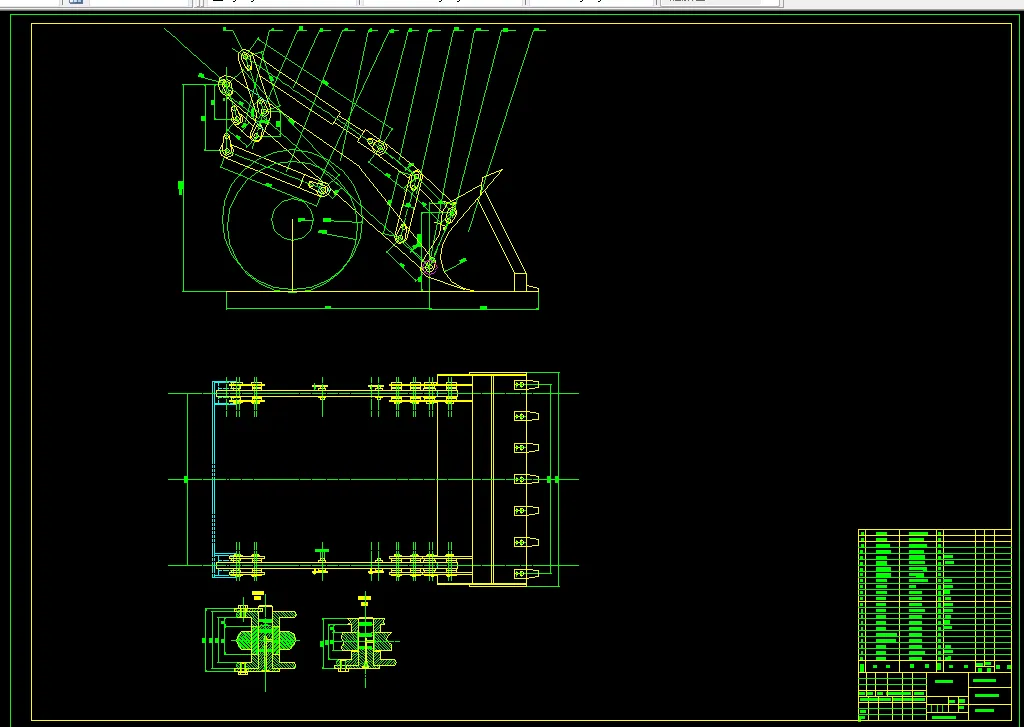Click the title block below the parts list
The height and width of the screenshot is (727, 1024).
(x=935, y=696)
